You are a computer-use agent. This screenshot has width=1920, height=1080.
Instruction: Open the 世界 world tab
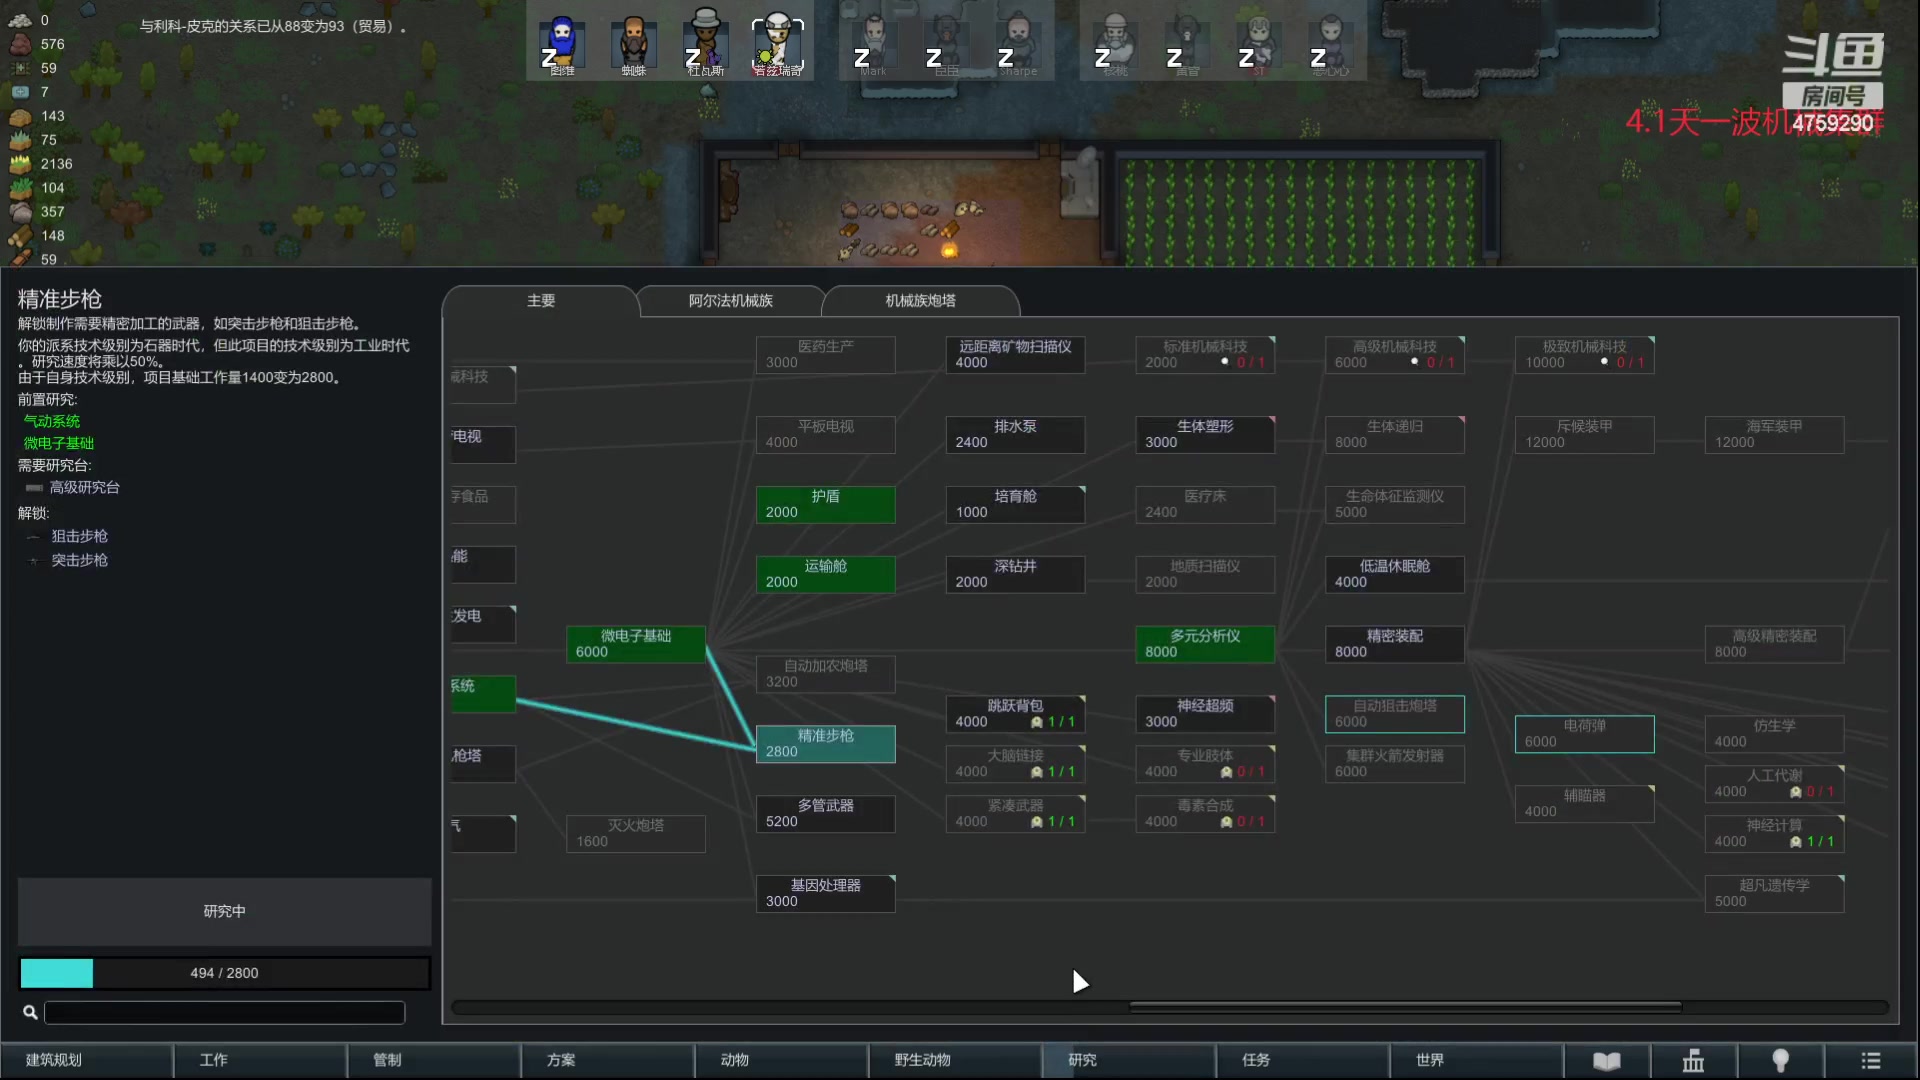[1475, 1061]
